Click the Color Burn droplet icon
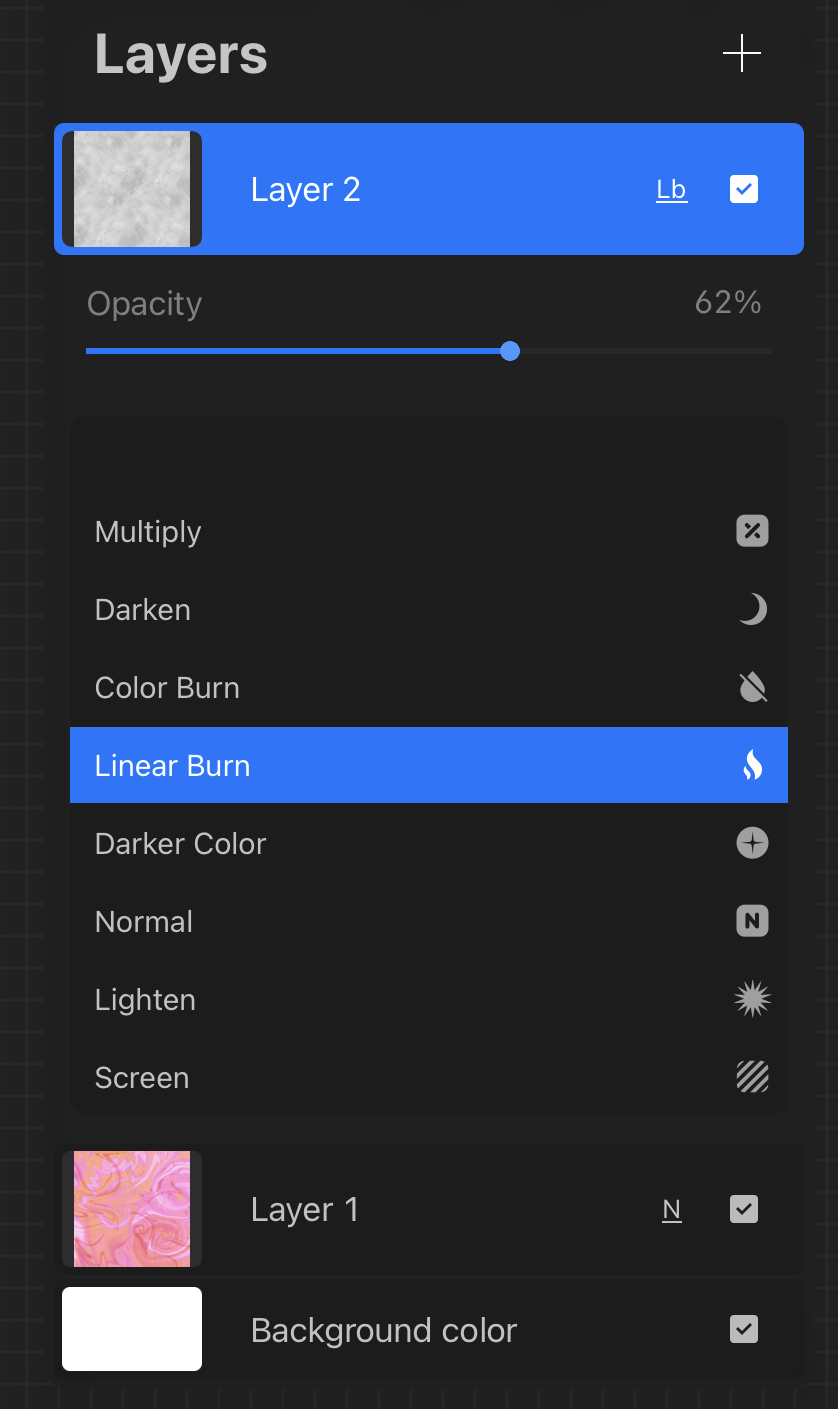The image size is (838, 1409). click(752, 687)
